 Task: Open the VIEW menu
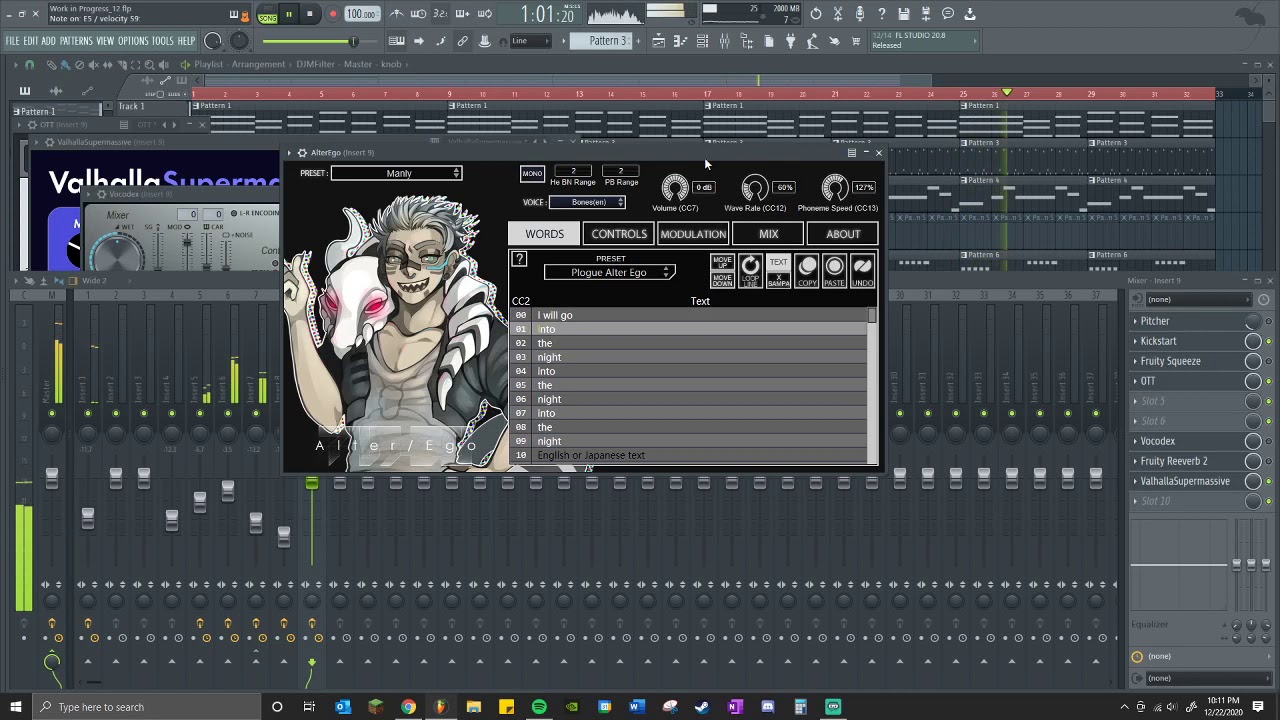tap(105, 41)
